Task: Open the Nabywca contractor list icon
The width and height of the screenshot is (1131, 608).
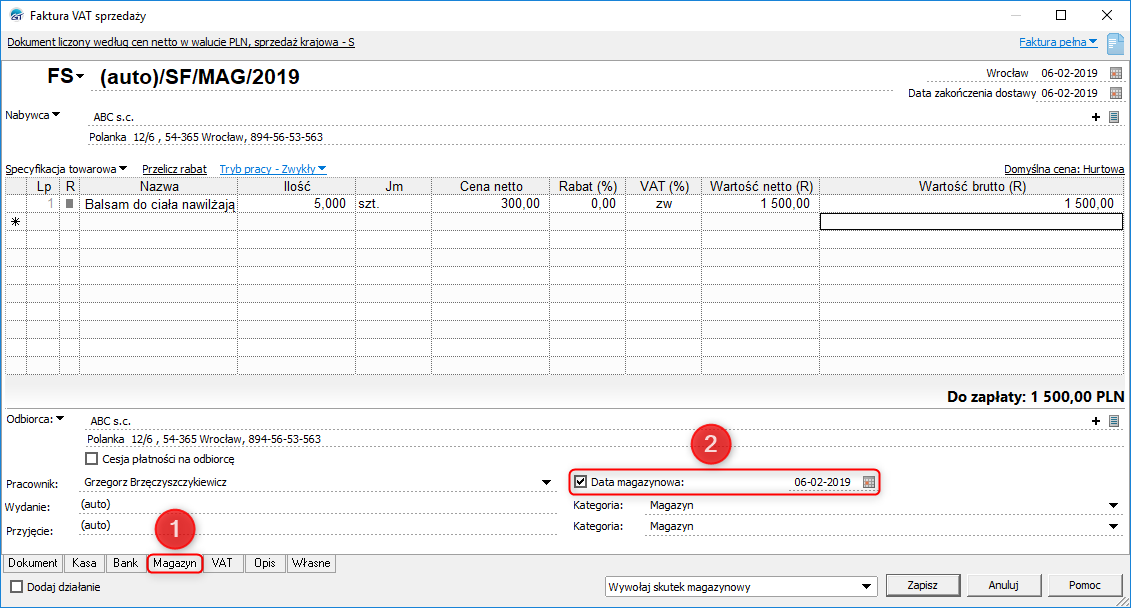Action: point(1114,117)
